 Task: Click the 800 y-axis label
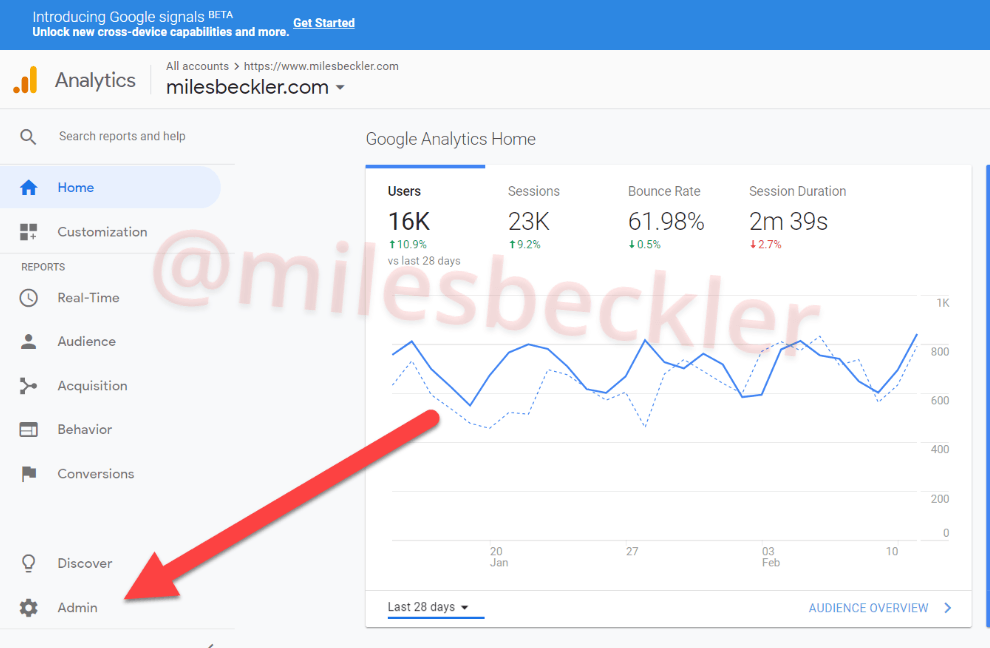pos(939,352)
